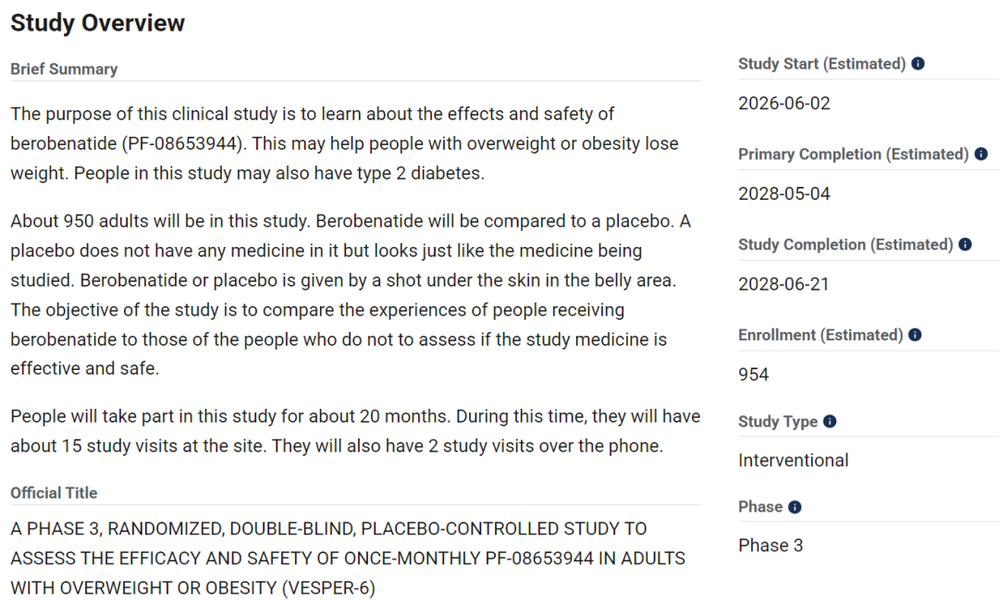Viewport: 999px width, 604px height.
Task: Click the Brief Summary section label
Action: click(64, 69)
